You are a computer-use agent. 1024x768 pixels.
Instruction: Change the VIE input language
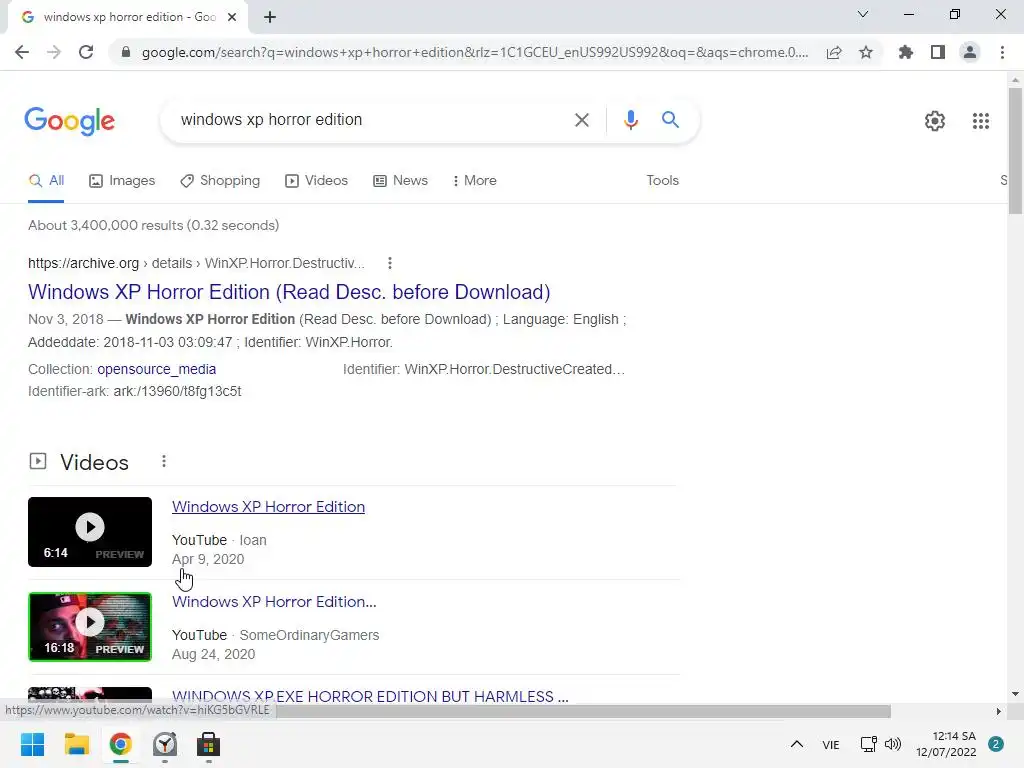831,745
